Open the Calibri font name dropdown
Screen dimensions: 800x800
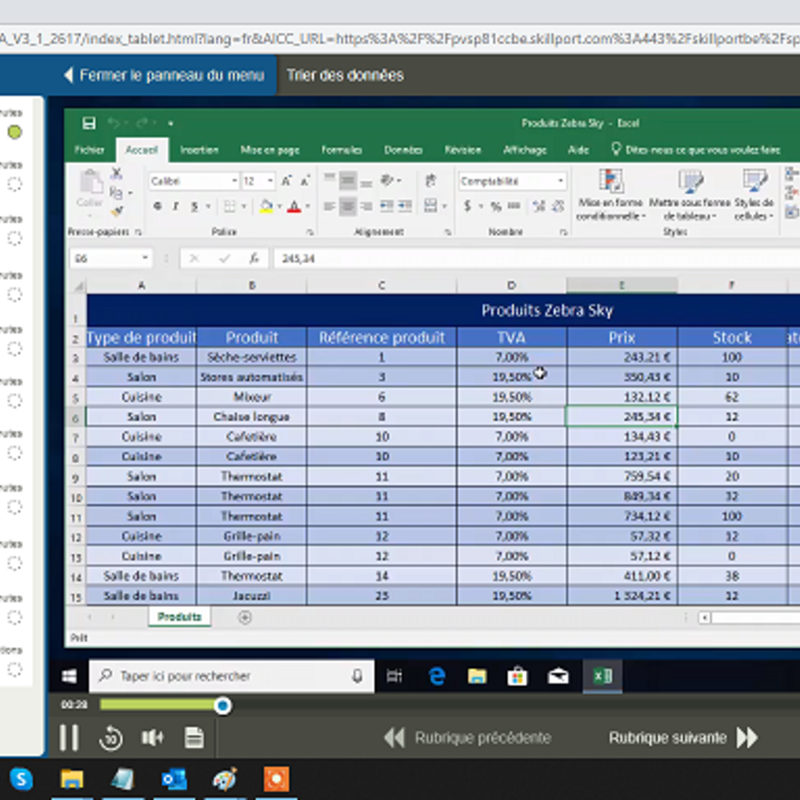tap(234, 181)
